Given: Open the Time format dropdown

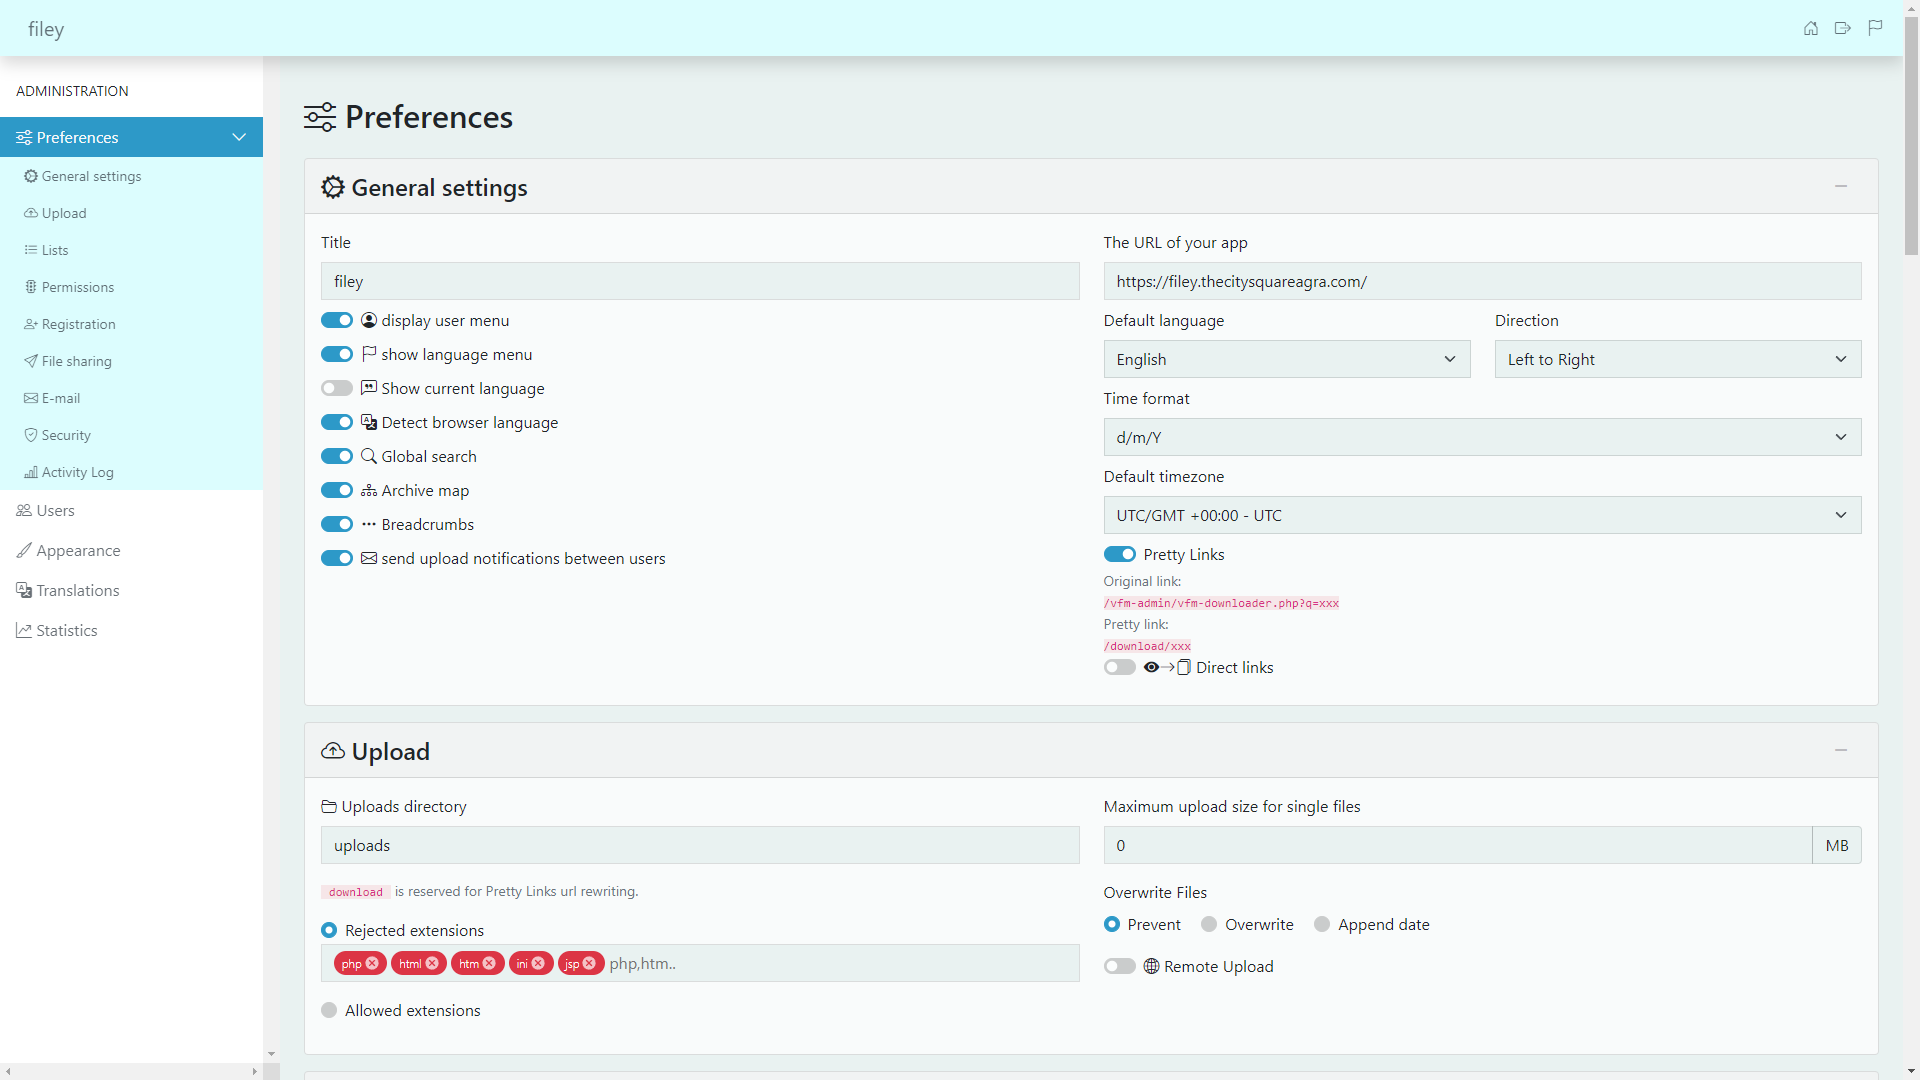Looking at the screenshot, I should (1481, 437).
